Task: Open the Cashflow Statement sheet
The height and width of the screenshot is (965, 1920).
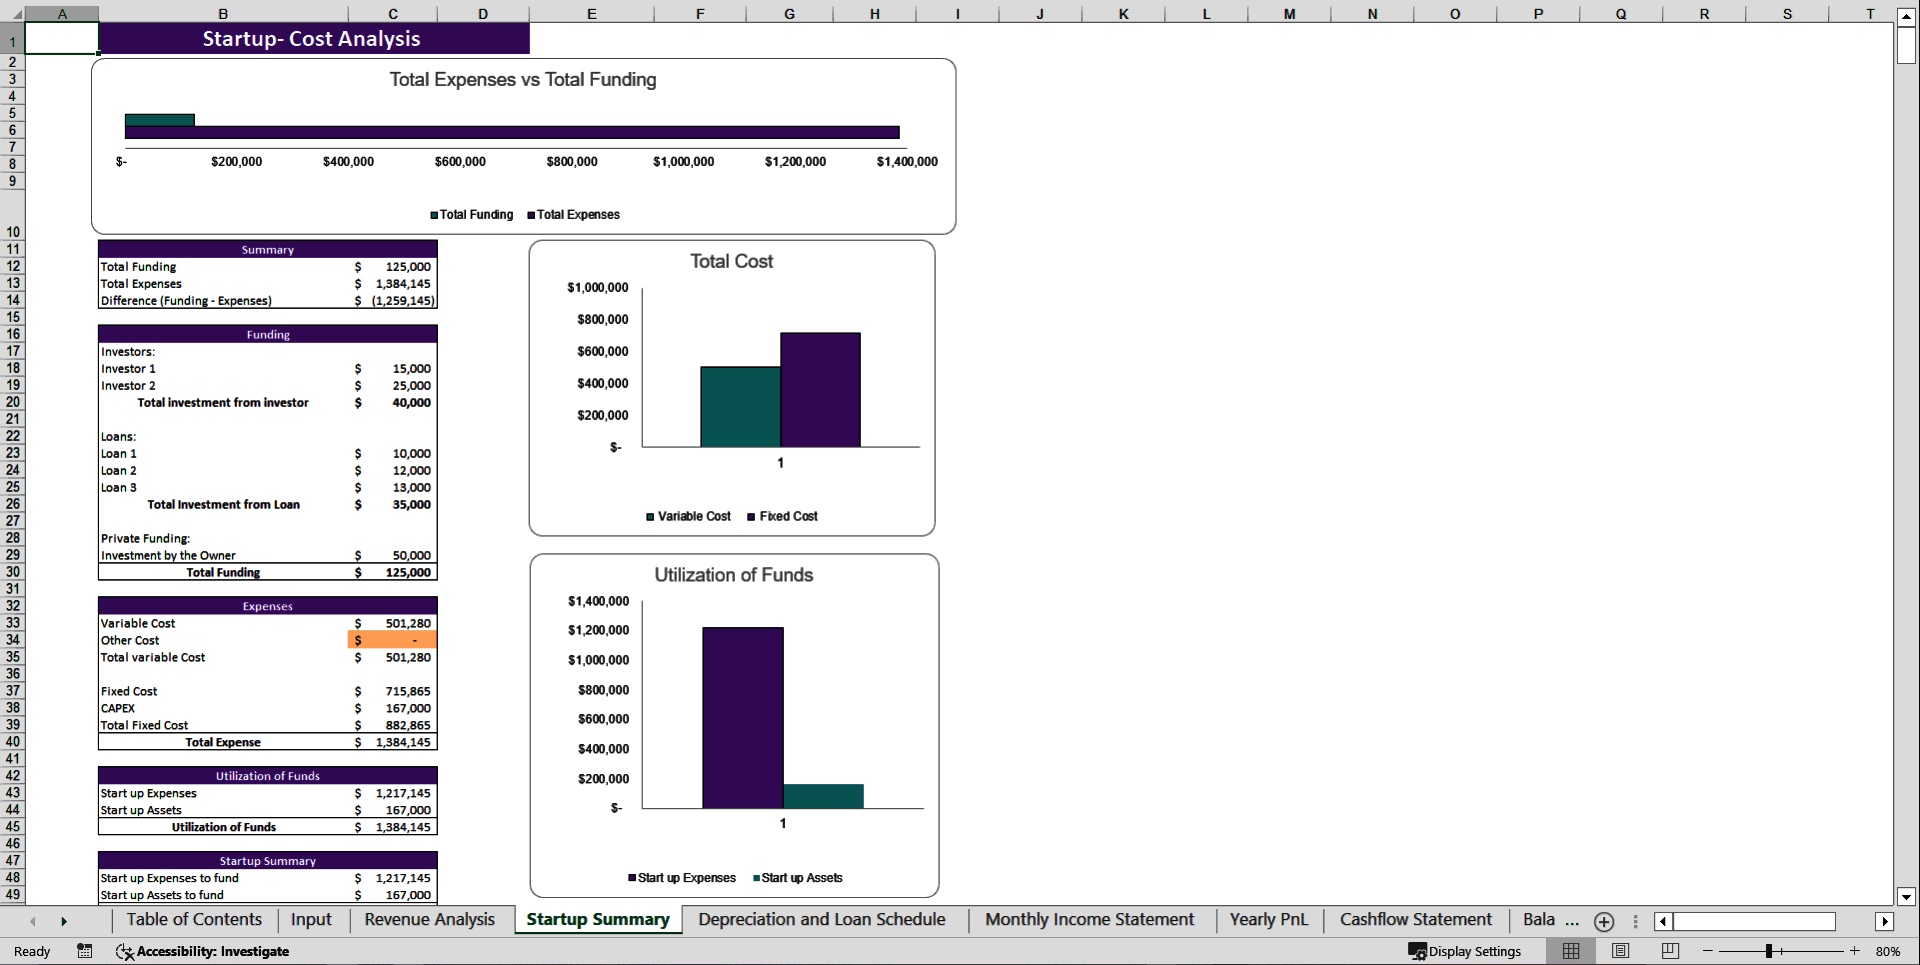Action: click(x=1415, y=920)
